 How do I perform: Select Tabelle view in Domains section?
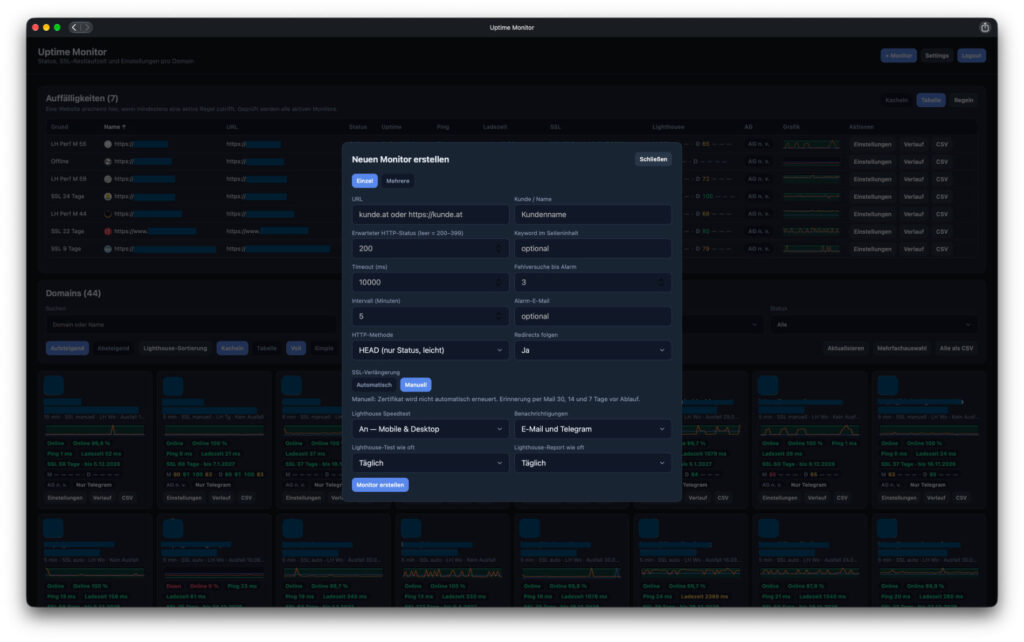[266, 348]
